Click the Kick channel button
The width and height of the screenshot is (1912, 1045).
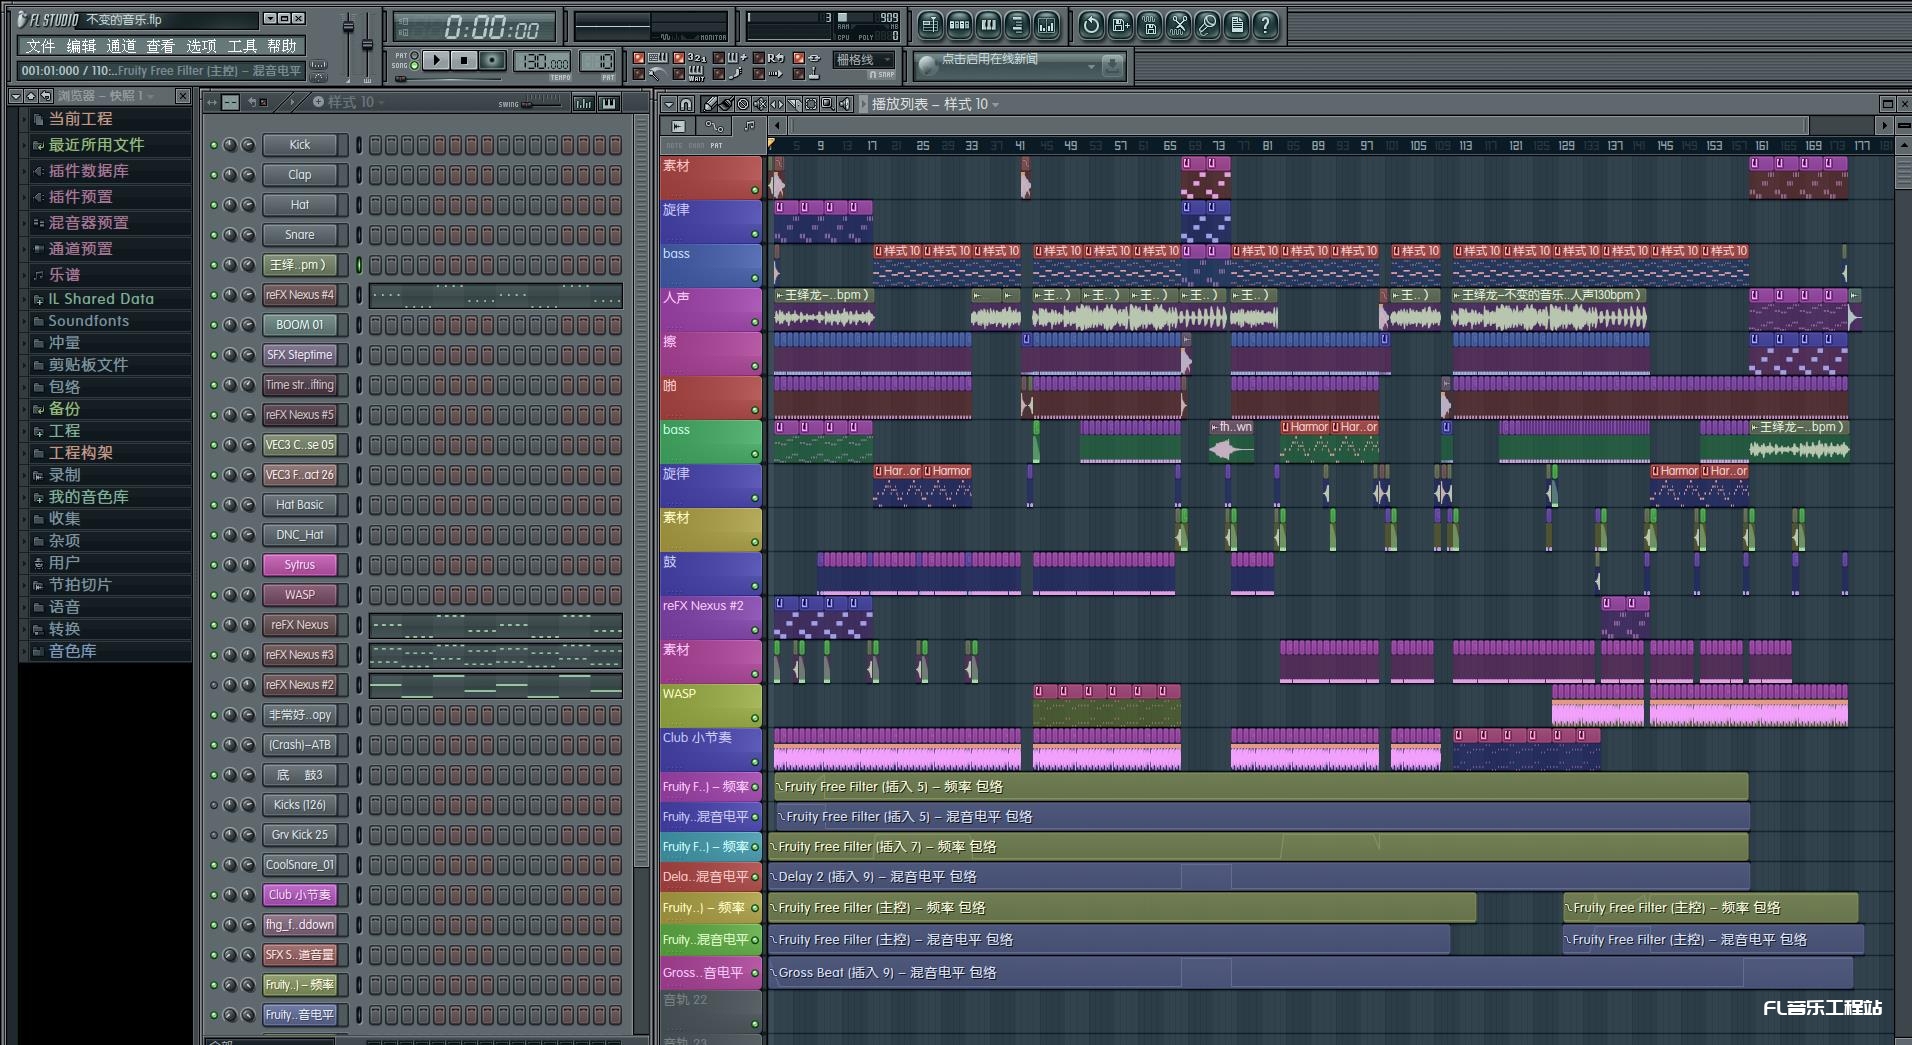pyautogui.click(x=299, y=145)
